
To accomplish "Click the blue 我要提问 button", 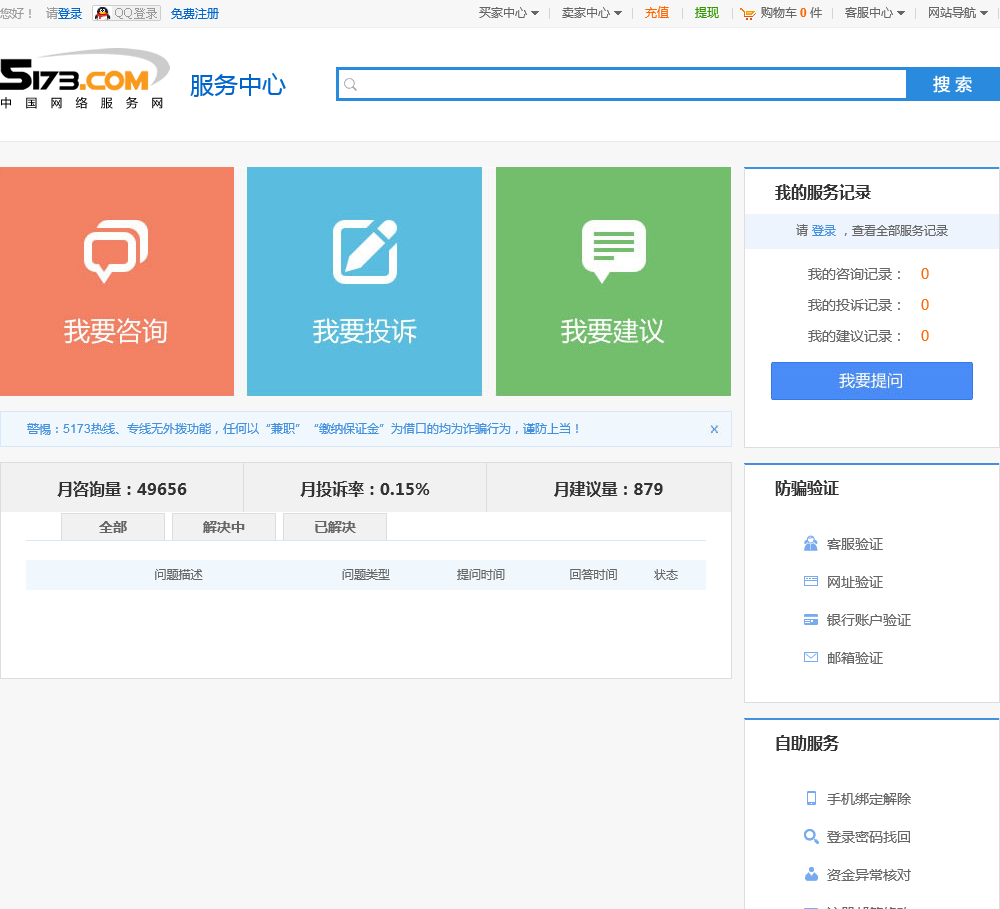I will pos(871,381).
